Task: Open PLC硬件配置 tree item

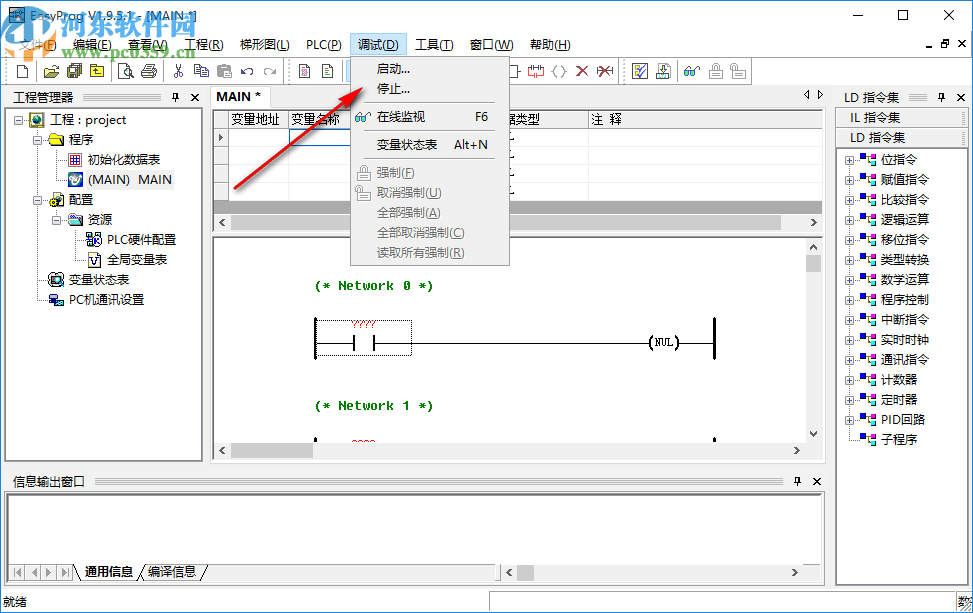Action: pyautogui.click(x=141, y=239)
